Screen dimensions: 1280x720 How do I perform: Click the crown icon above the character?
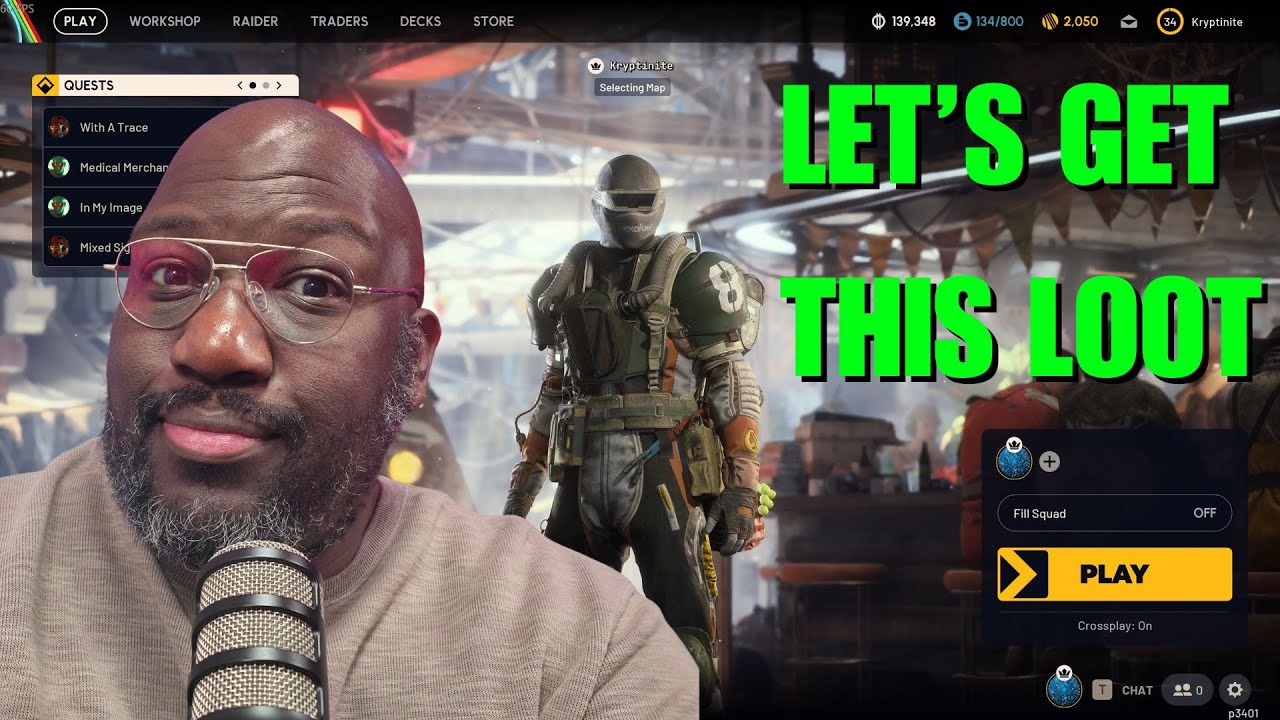(x=597, y=66)
